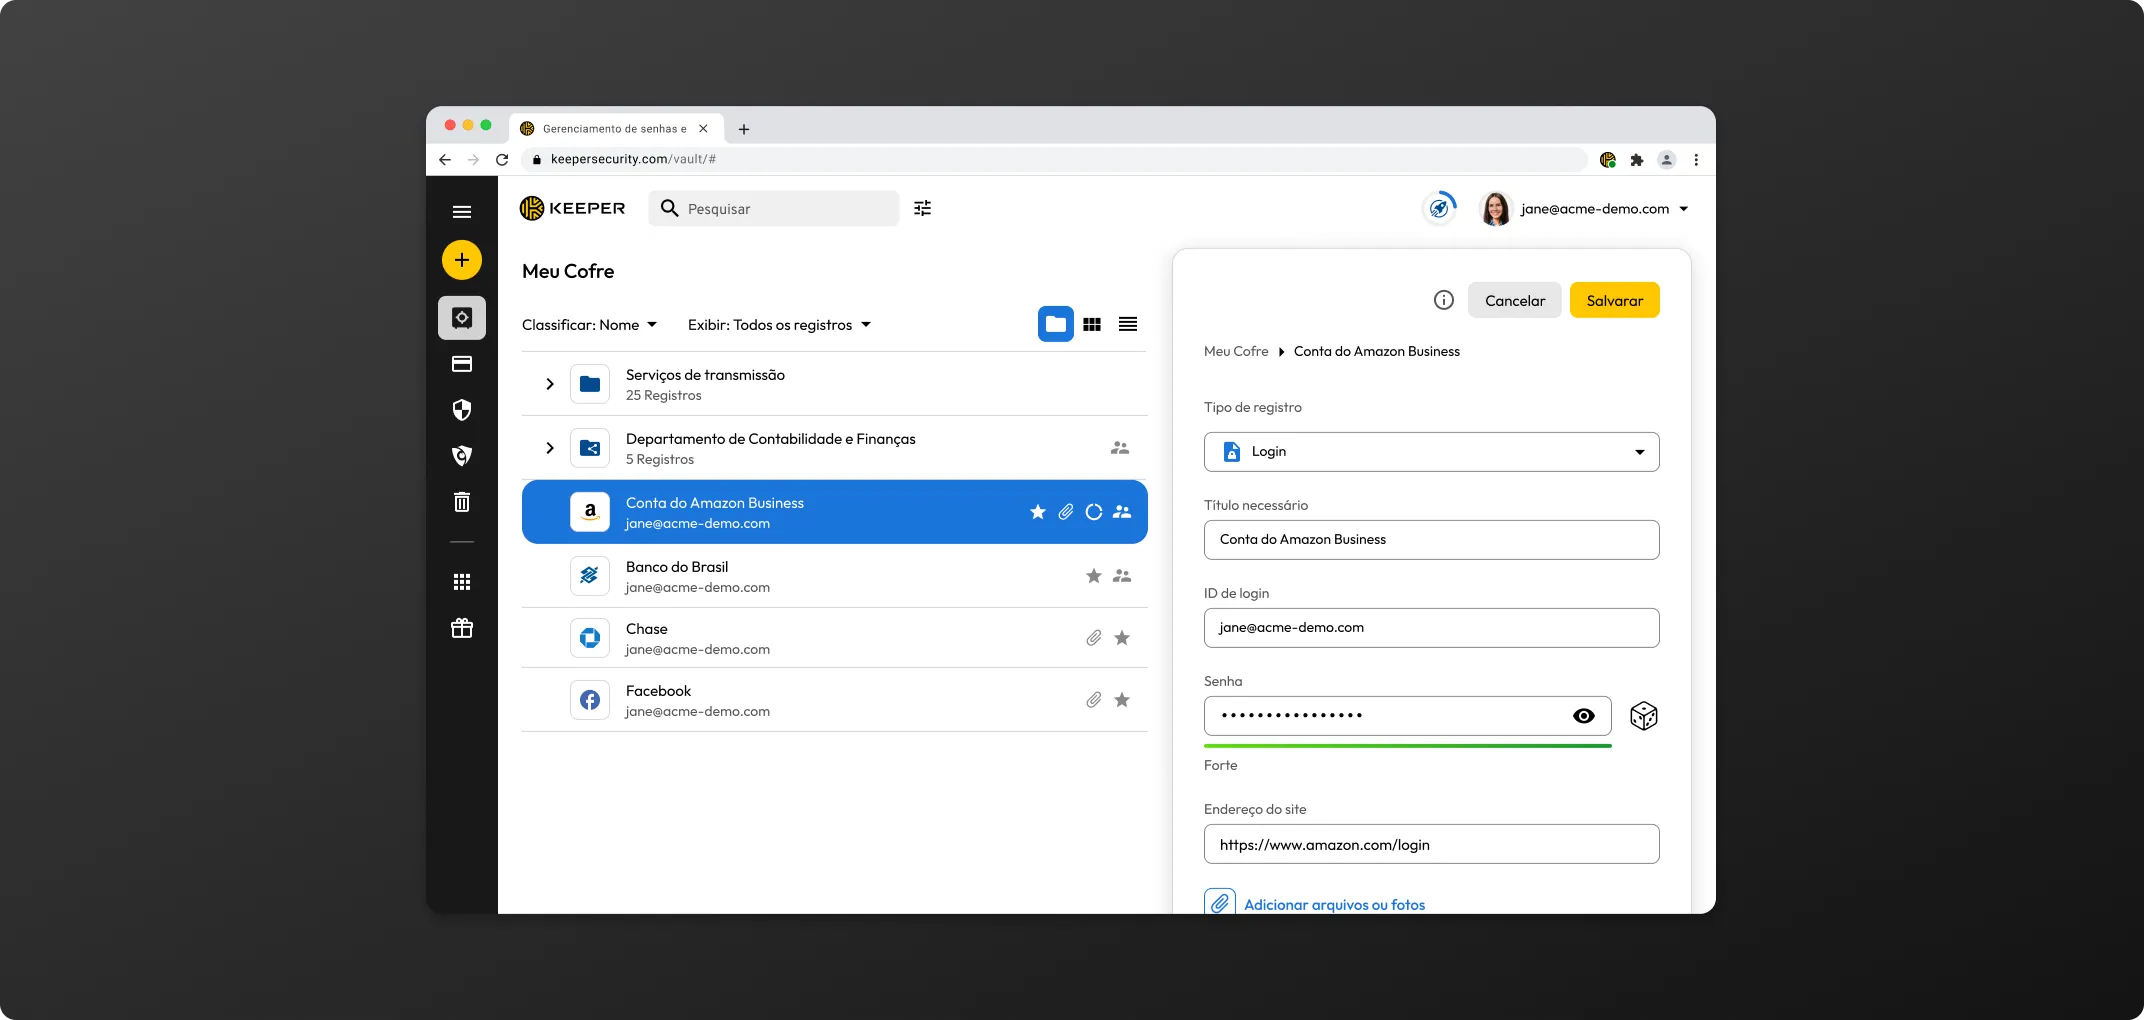Open the Security Audit shield icon
Viewport: 2144px width, 1020px height.
[x=462, y=410]
